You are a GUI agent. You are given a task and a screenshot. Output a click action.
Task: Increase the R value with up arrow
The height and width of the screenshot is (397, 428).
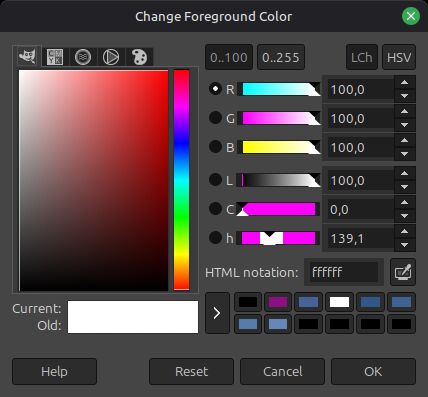pyautogui.click(x=405, y=83)
